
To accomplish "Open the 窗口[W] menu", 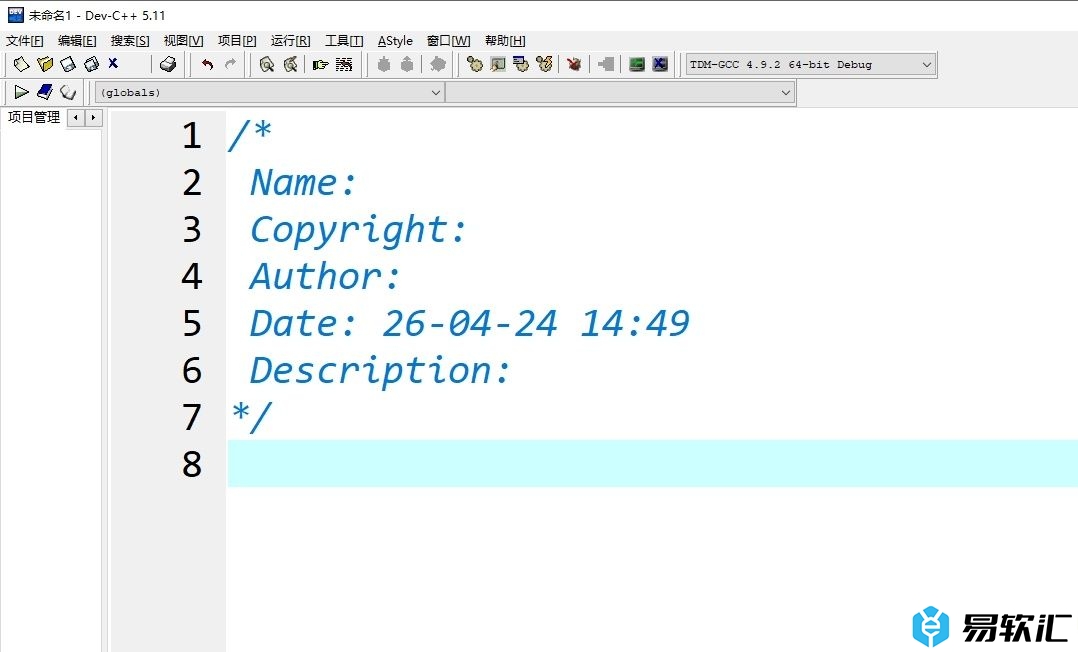I will 448,41.
